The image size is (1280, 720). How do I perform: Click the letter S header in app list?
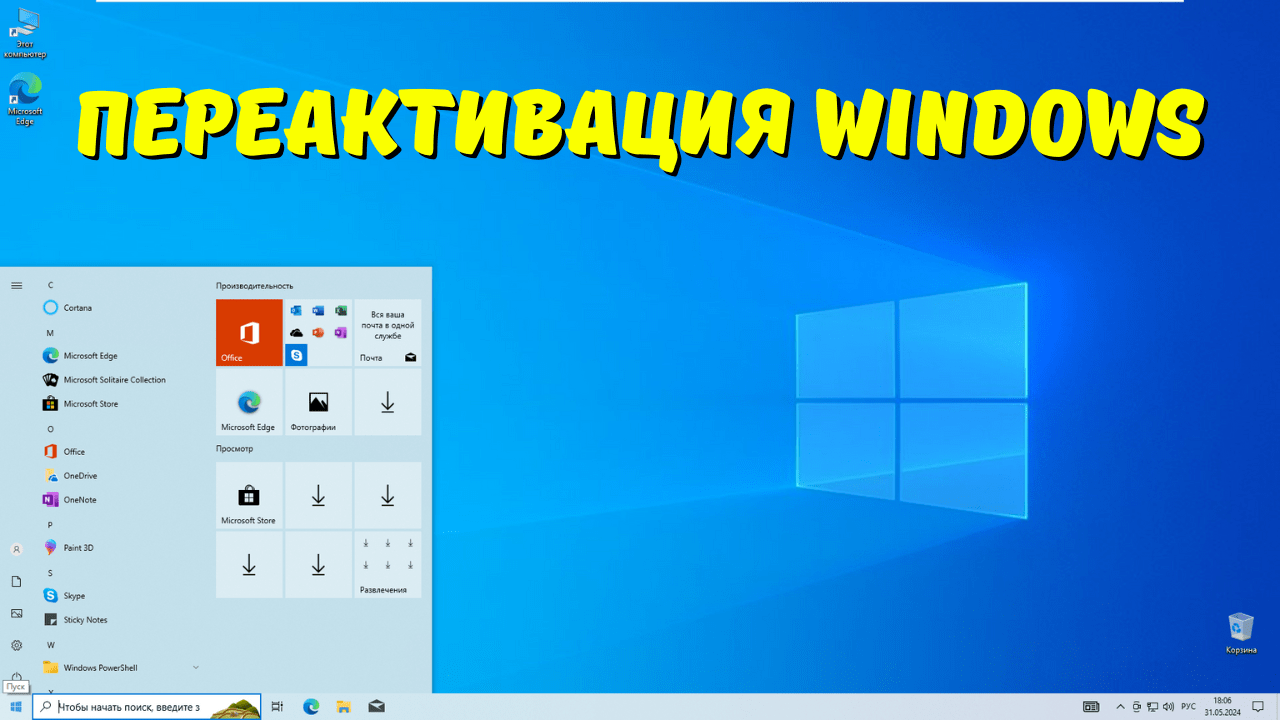pos(50,573)
